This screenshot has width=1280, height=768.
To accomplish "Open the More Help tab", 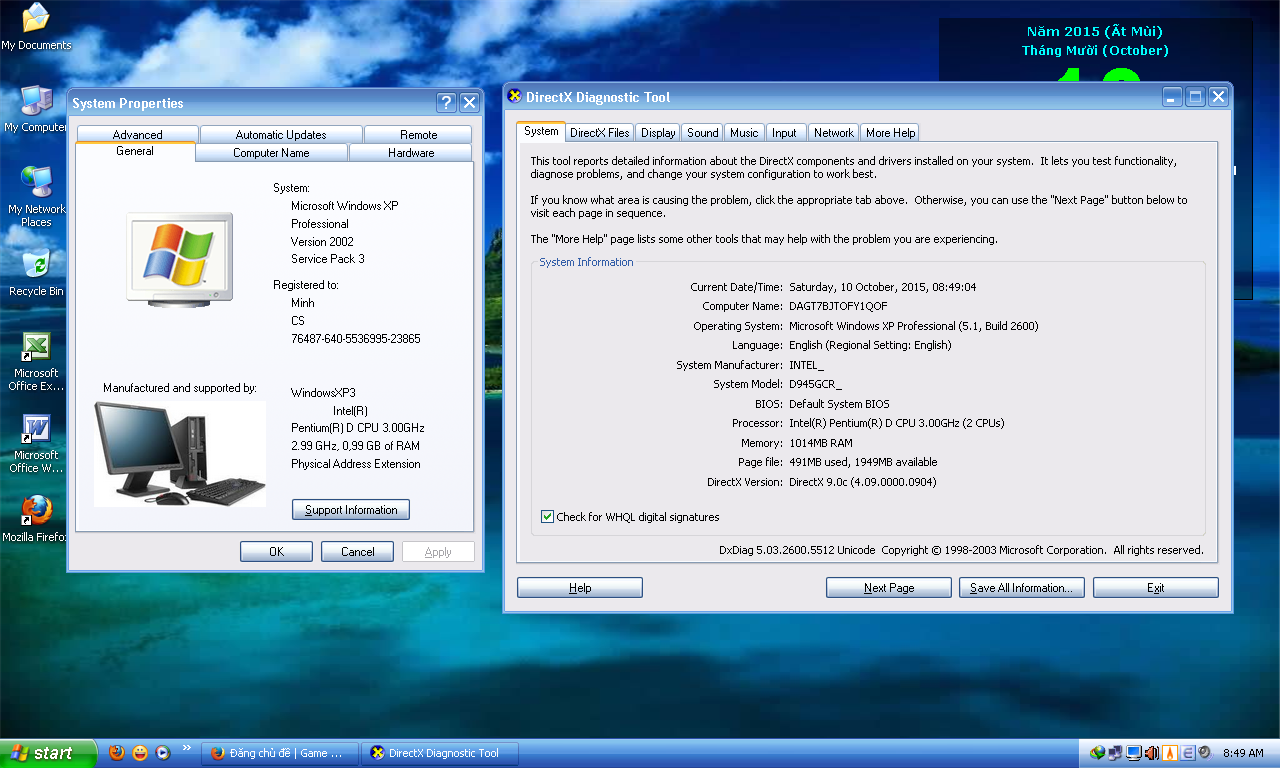I will click(x=890, y=133).
